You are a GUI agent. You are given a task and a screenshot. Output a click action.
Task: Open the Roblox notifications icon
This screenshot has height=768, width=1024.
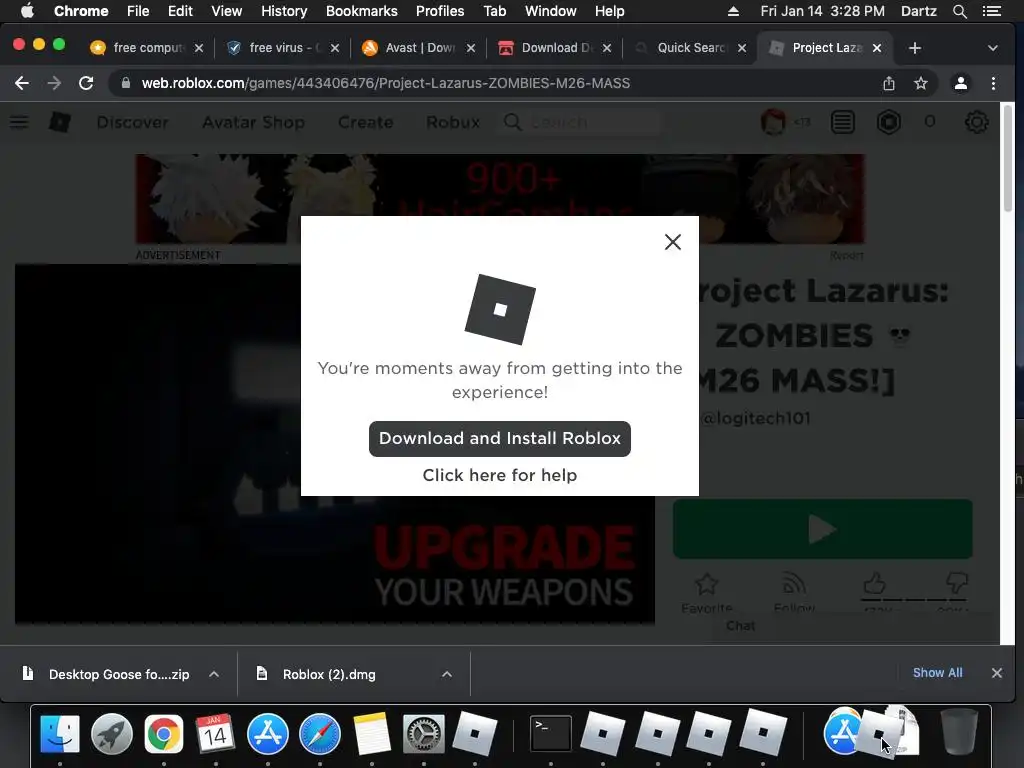(843, 122)
